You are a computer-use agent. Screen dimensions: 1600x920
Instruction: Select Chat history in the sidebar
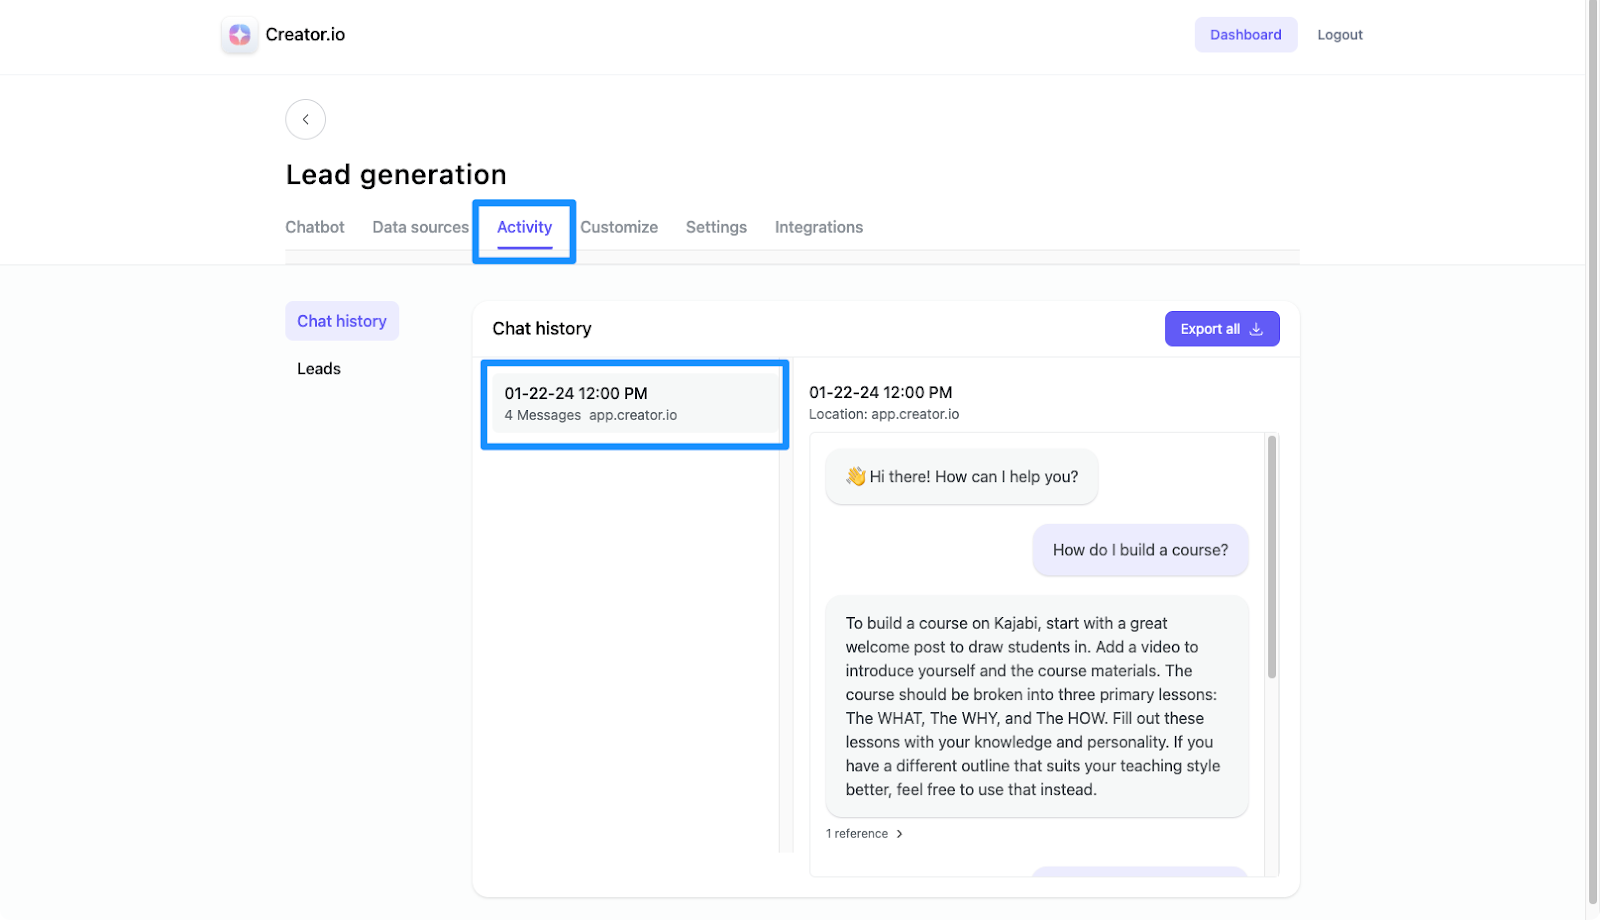pos(342,321)
